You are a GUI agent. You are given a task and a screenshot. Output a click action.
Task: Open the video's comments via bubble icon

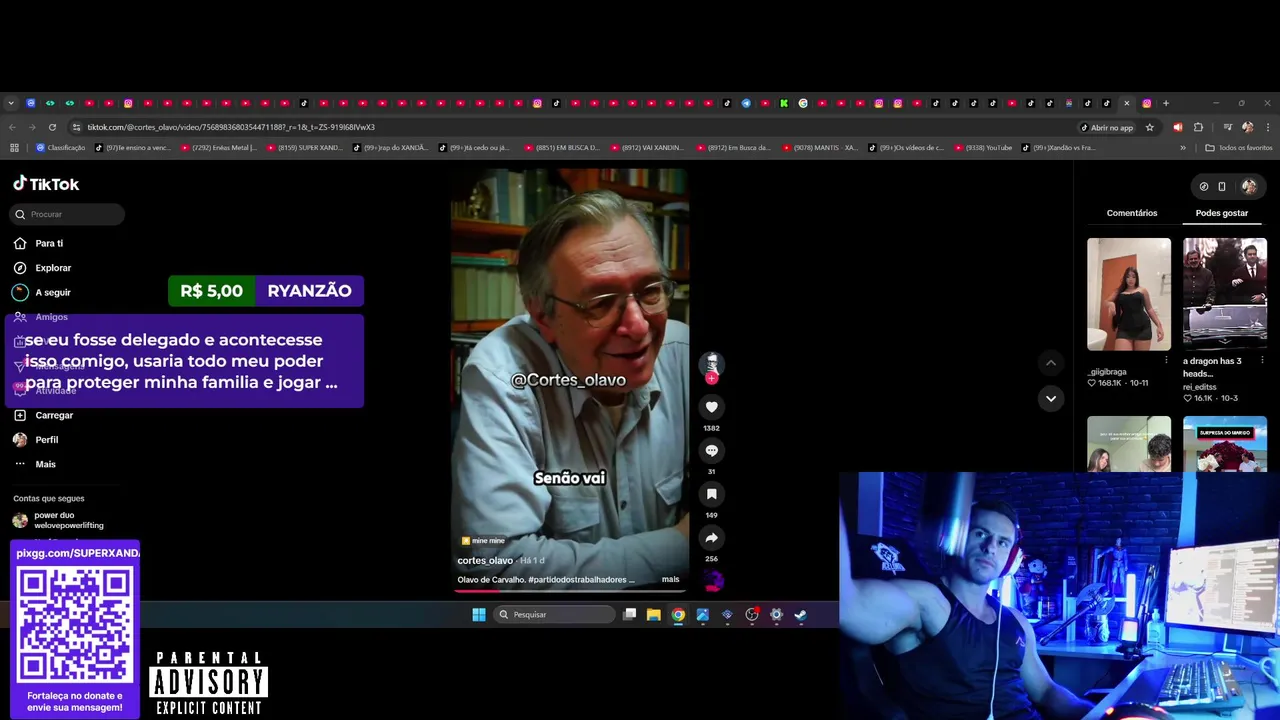(711, 451)
